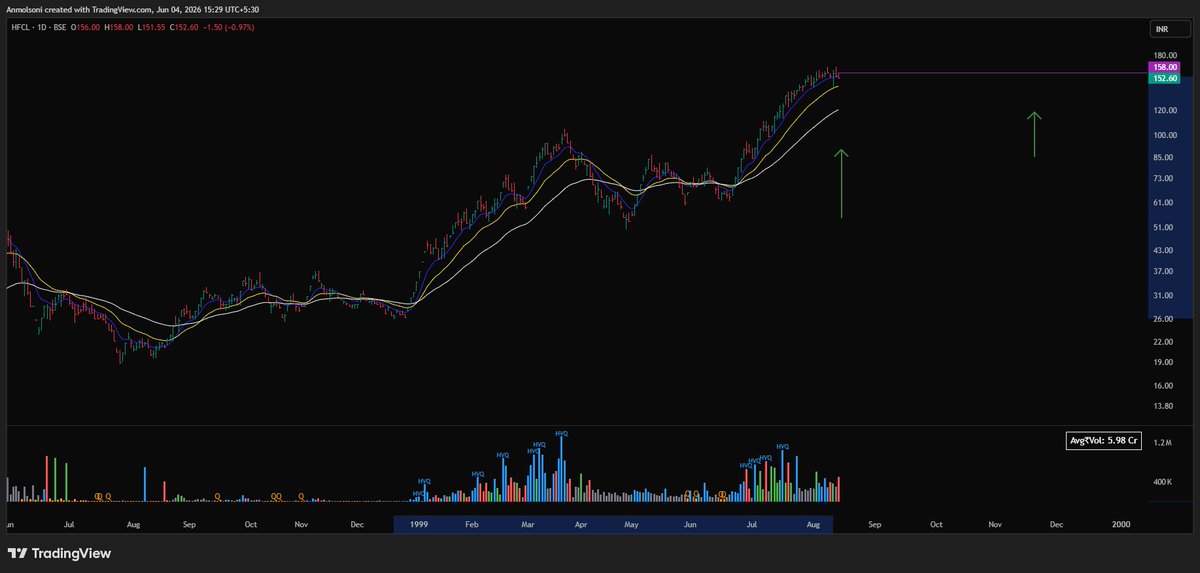Click 51.00 on the price axis
The image size is (1200, 573).
click(1163, 227)
